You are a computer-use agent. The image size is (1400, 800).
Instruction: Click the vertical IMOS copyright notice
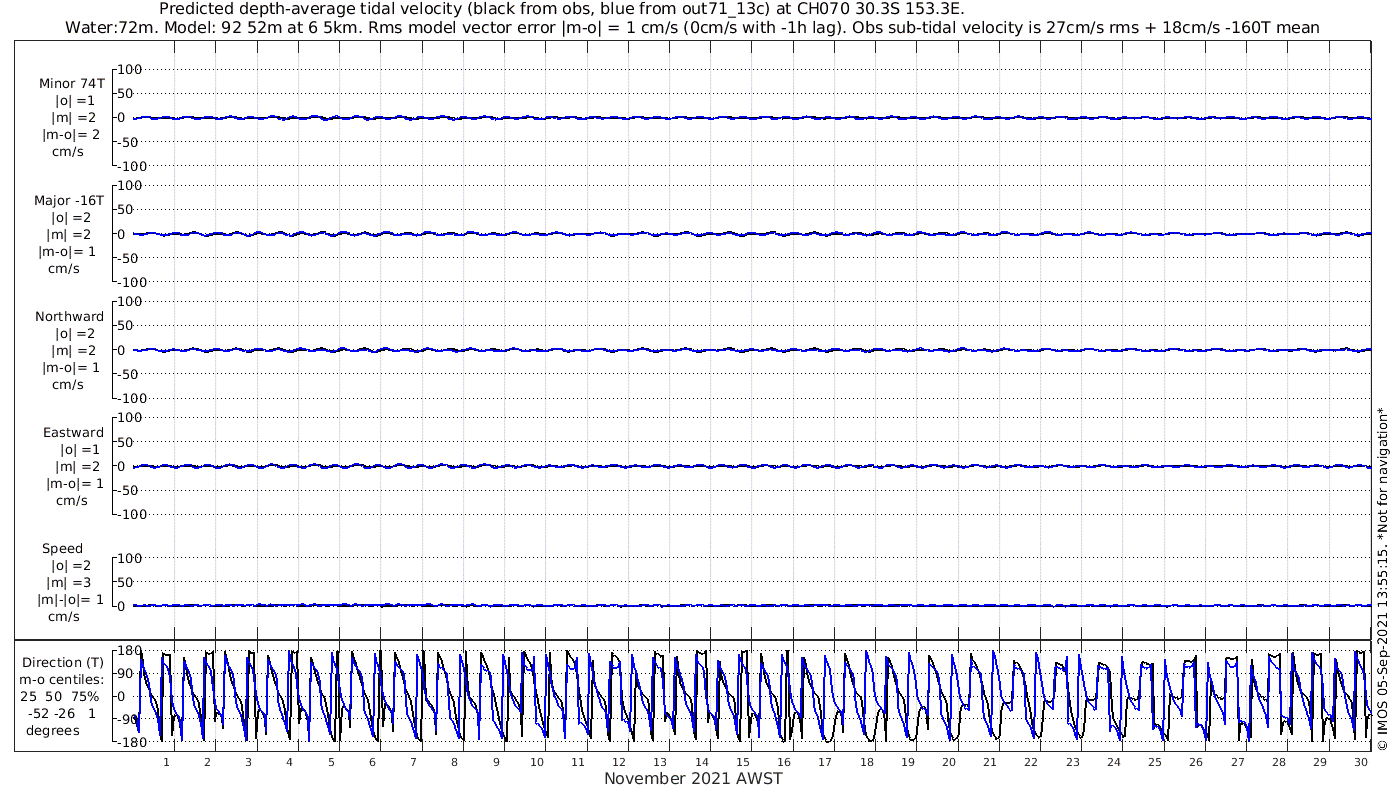[1382, 578]
